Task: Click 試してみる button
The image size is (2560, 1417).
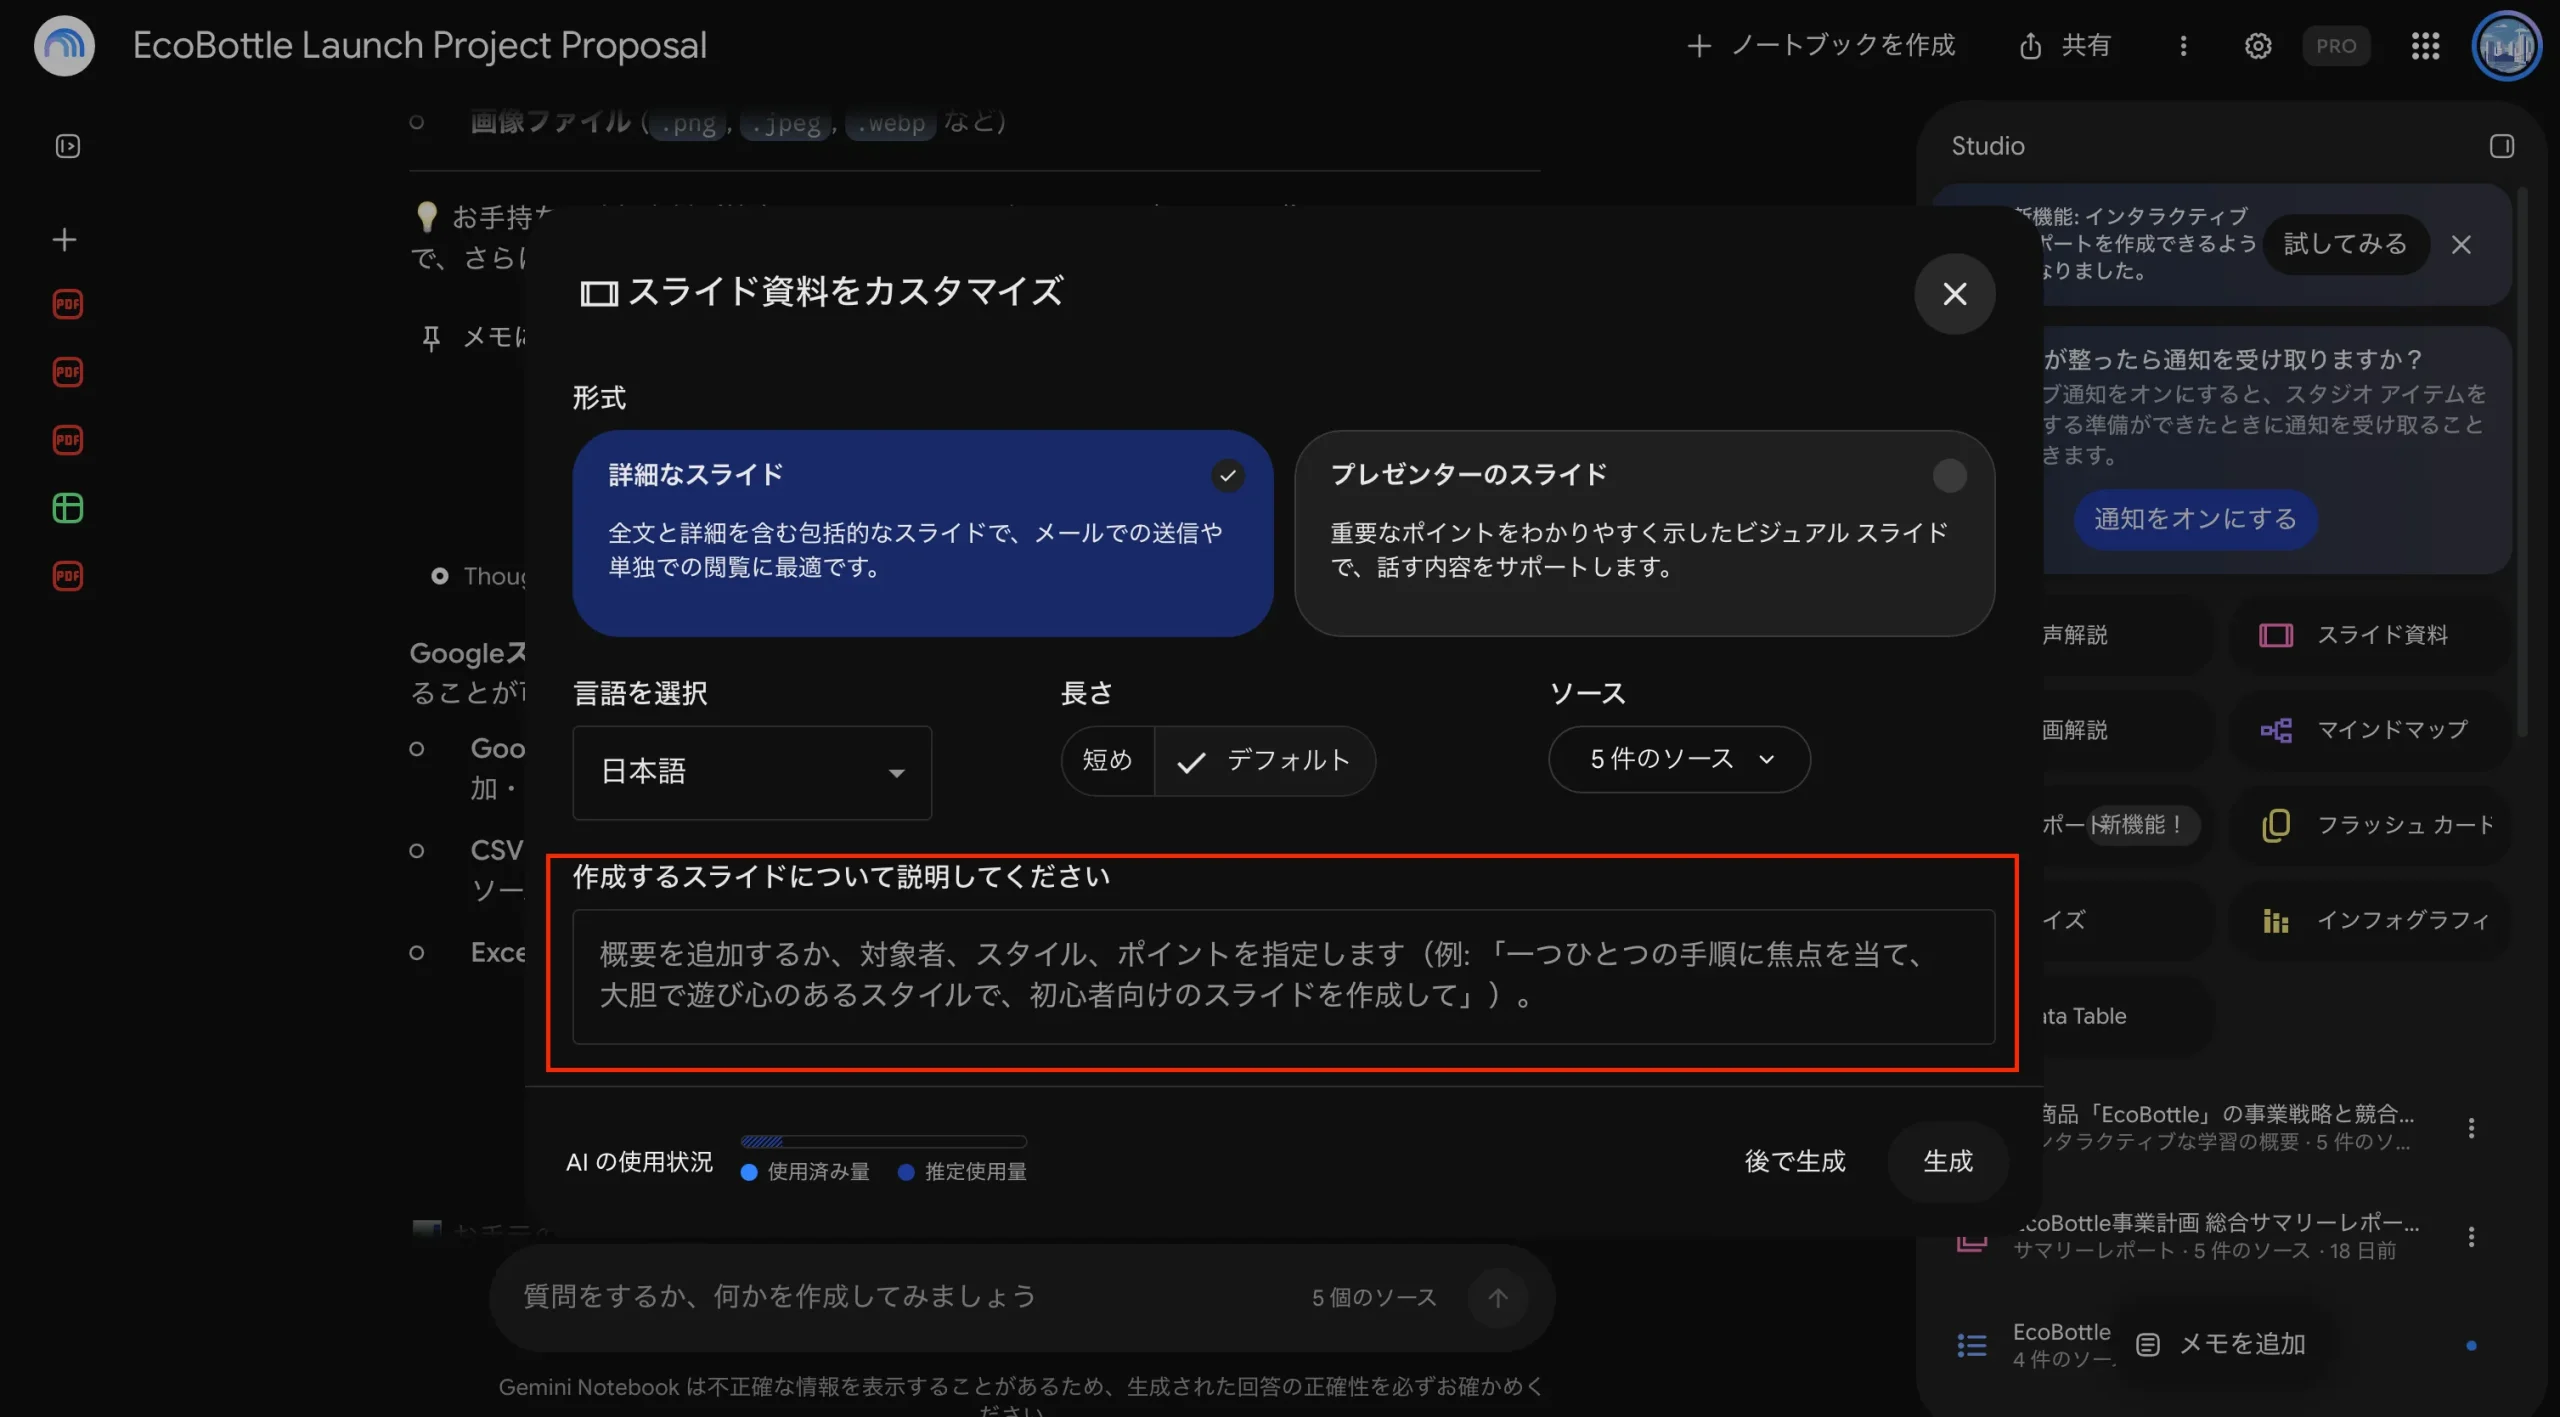Action: (x=2345, y=244)
